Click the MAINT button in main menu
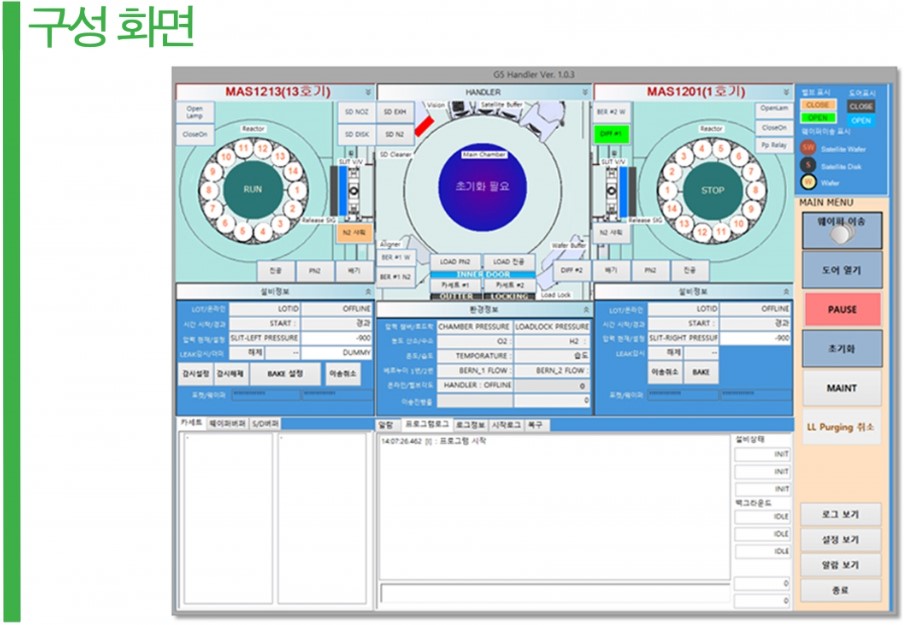Viewport: 904px width, 625px height. tap(841, 388)
